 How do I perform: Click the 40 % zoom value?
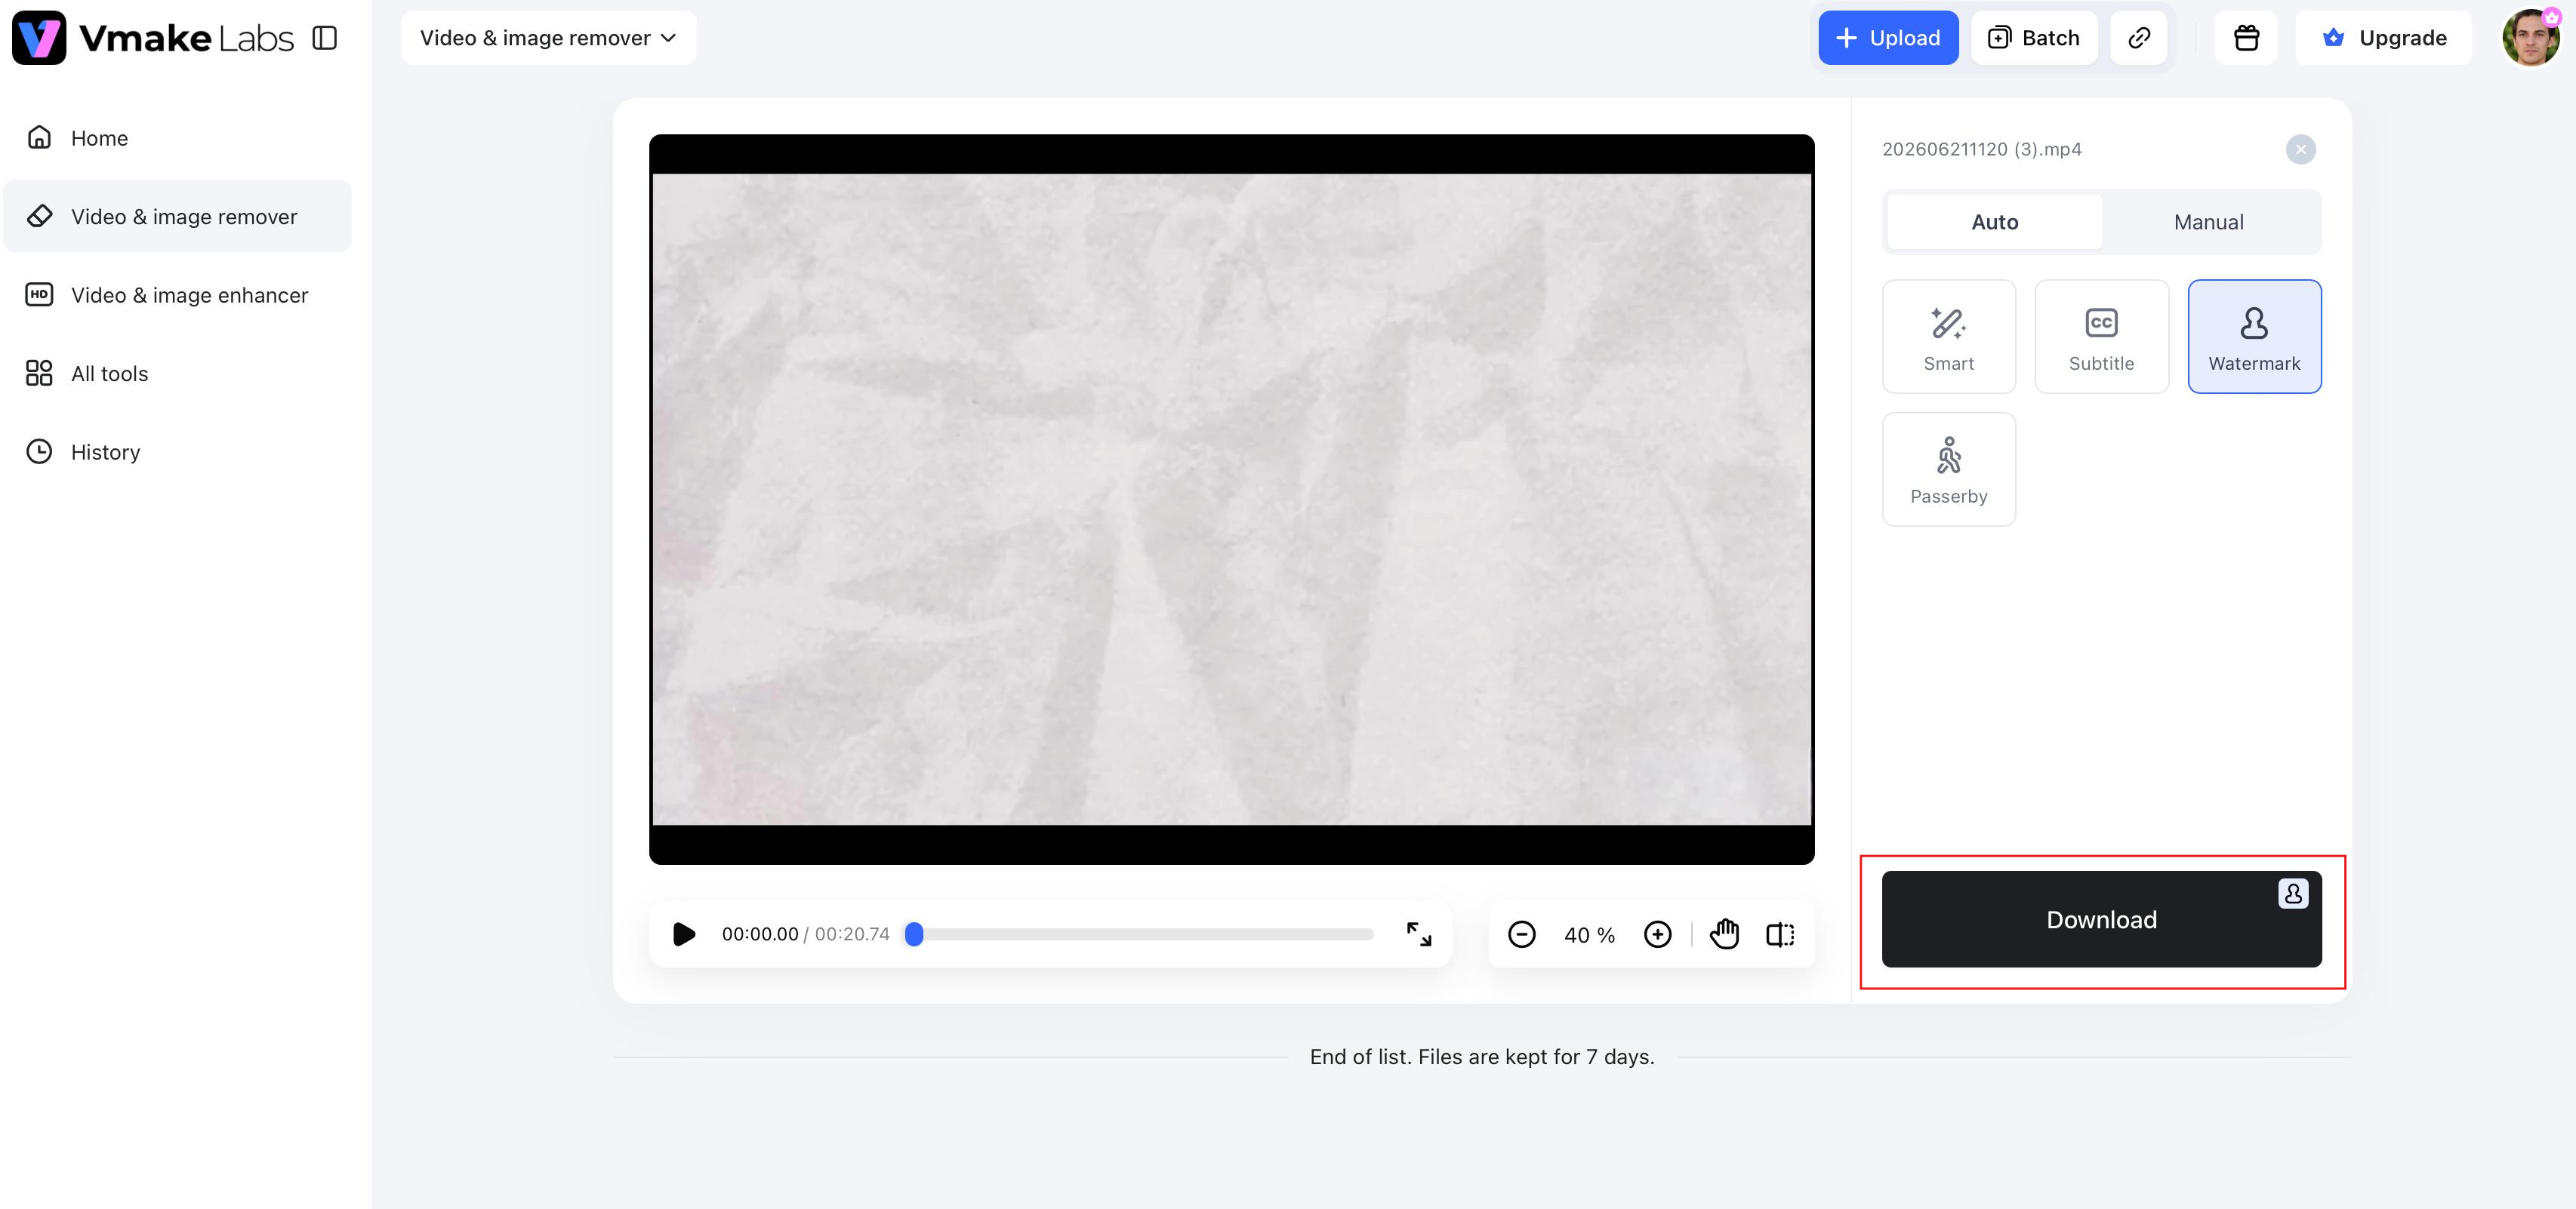pyautogui.click(x=1589, y=935)
